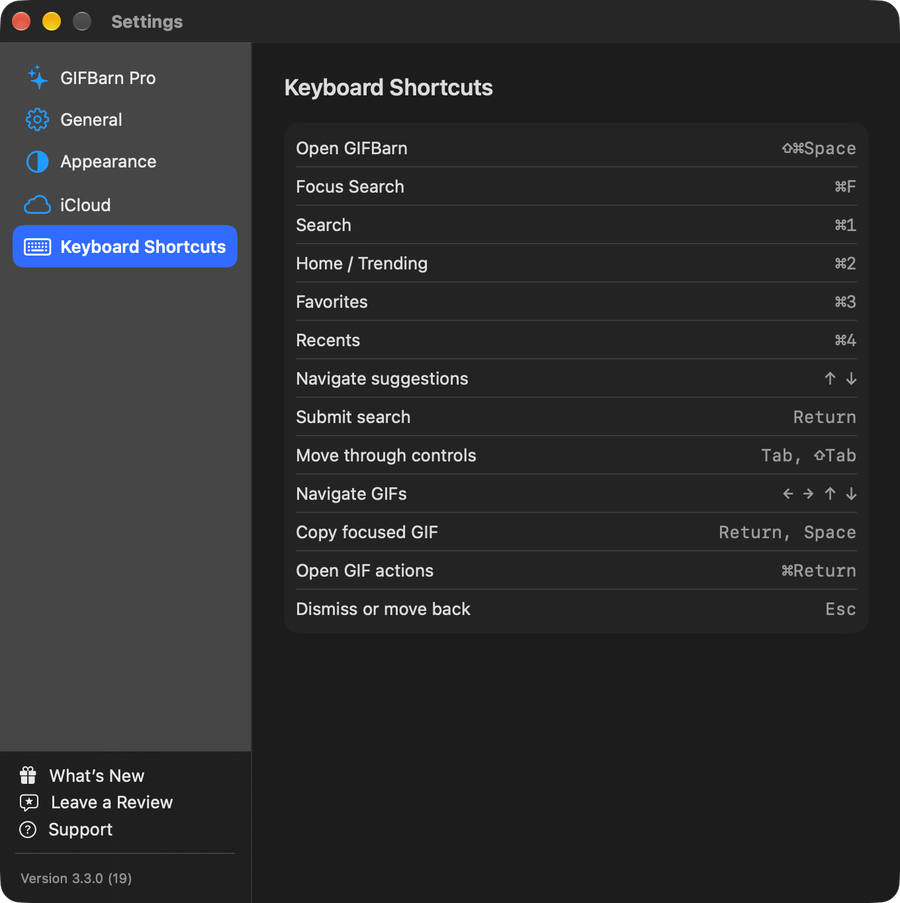The image size is (900, 903).
Task: Click the ⌘1 shortcut value
Action: point(845,225)
